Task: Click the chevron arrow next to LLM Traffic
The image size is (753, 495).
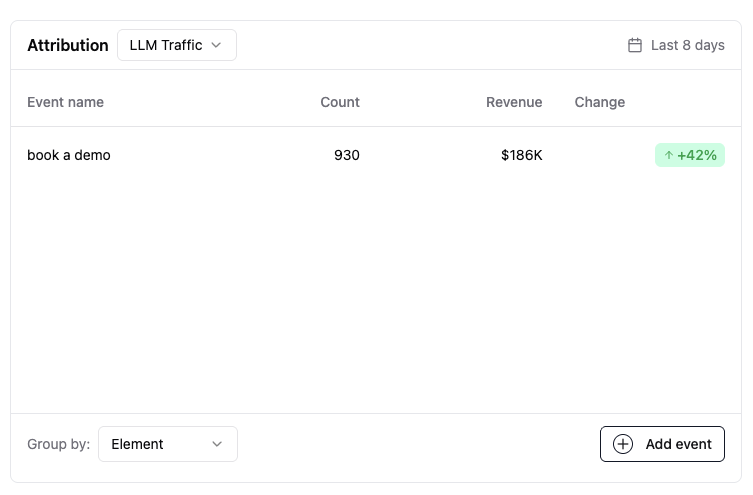Action: 216,45
